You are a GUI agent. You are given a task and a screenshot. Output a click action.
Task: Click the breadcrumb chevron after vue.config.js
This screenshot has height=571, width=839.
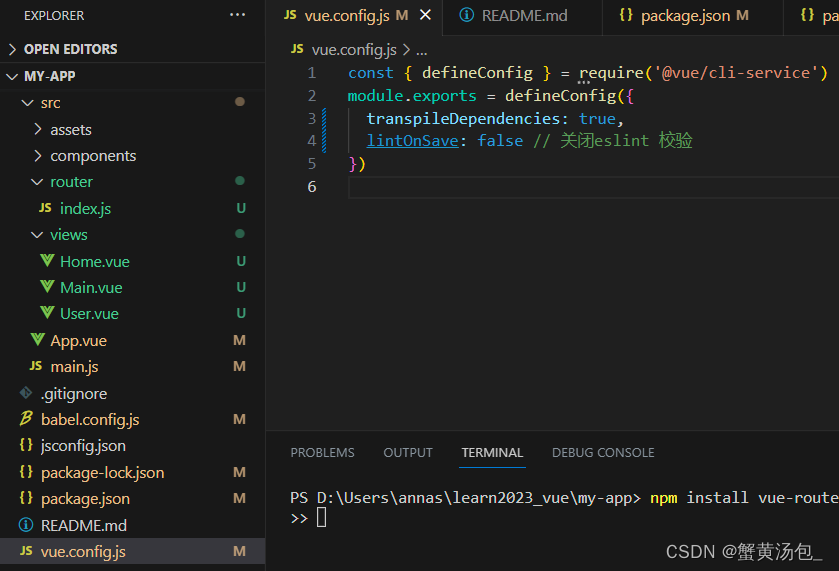[407, 50]
